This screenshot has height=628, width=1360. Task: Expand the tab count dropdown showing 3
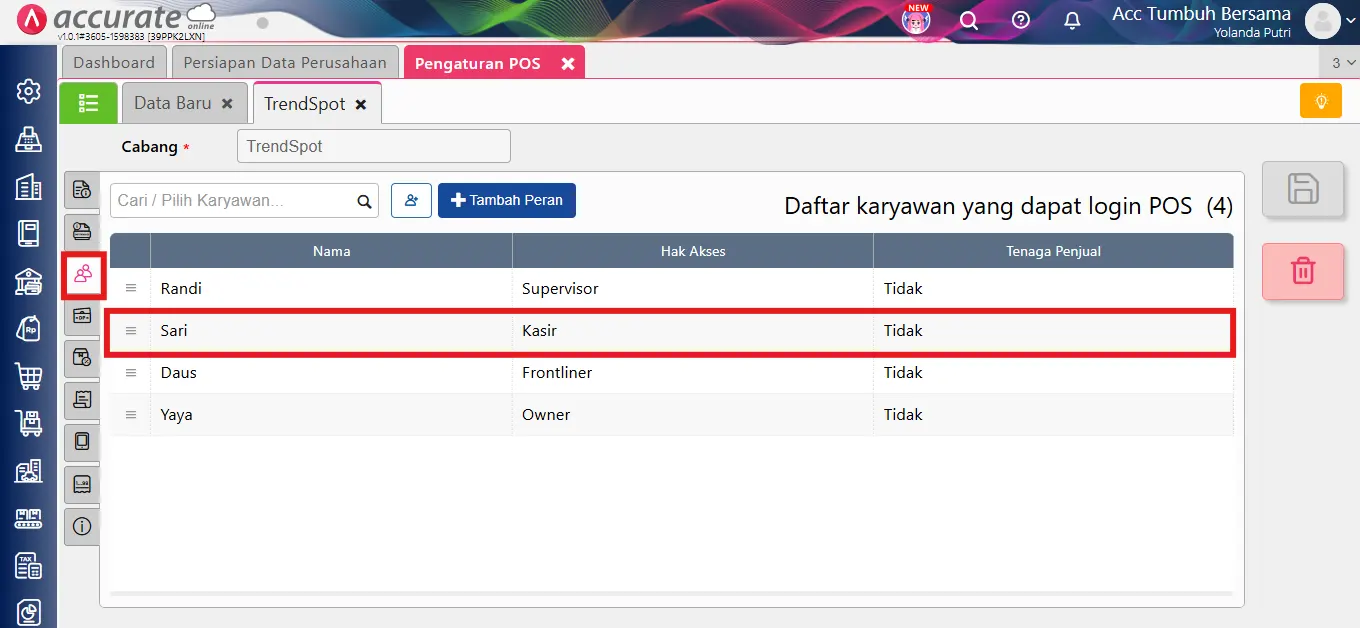click(1342, 63)
